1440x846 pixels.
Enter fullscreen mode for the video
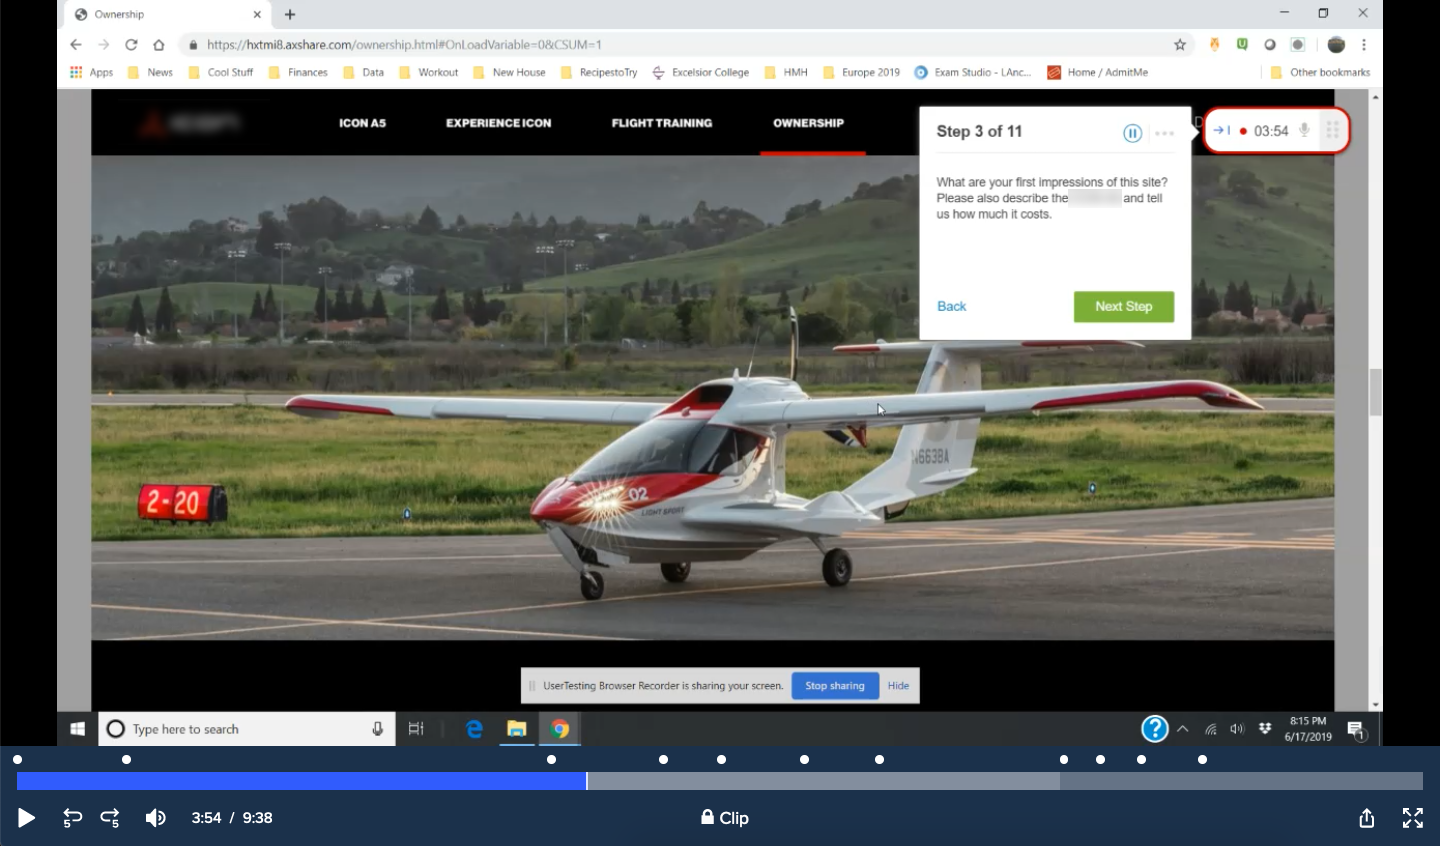coord(1412,818)
